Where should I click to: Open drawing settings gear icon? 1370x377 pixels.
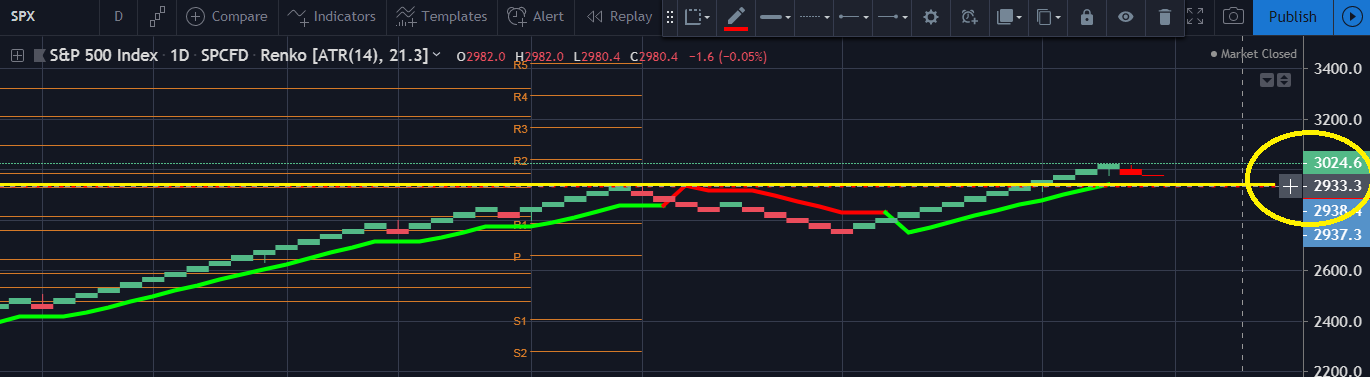(931, 17)
